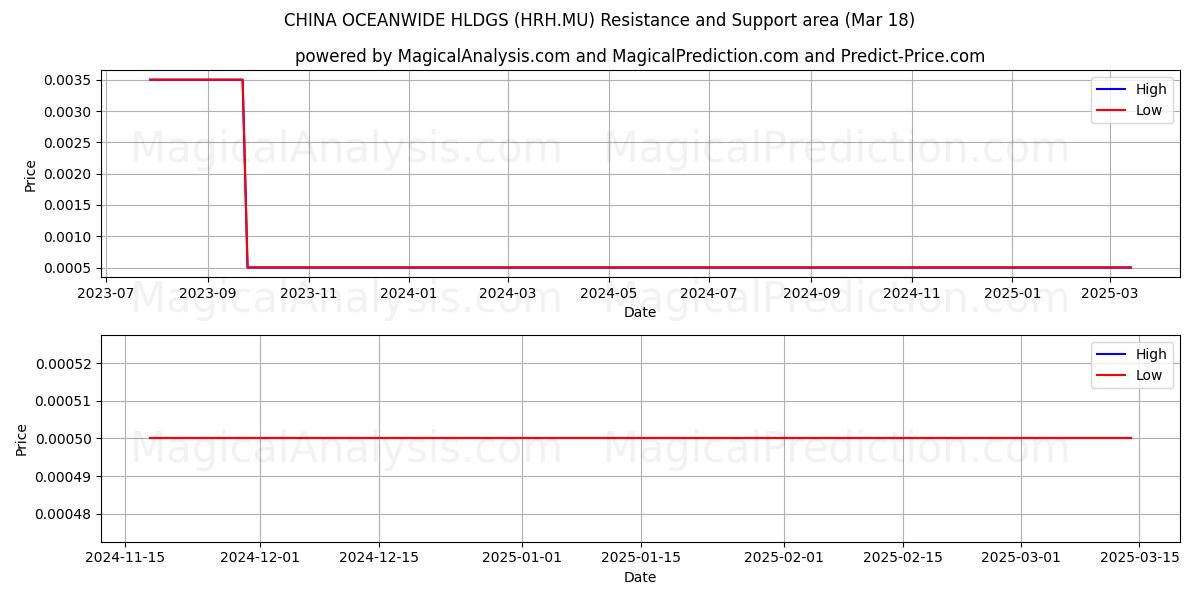Click the '2024-12-01' date tick label
The width and height of the screenshot is (1200, 600).
tap(260, 558)
